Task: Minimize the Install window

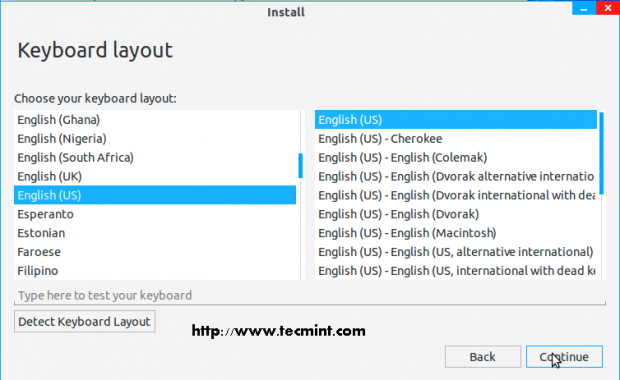Action: coord(584,8)
